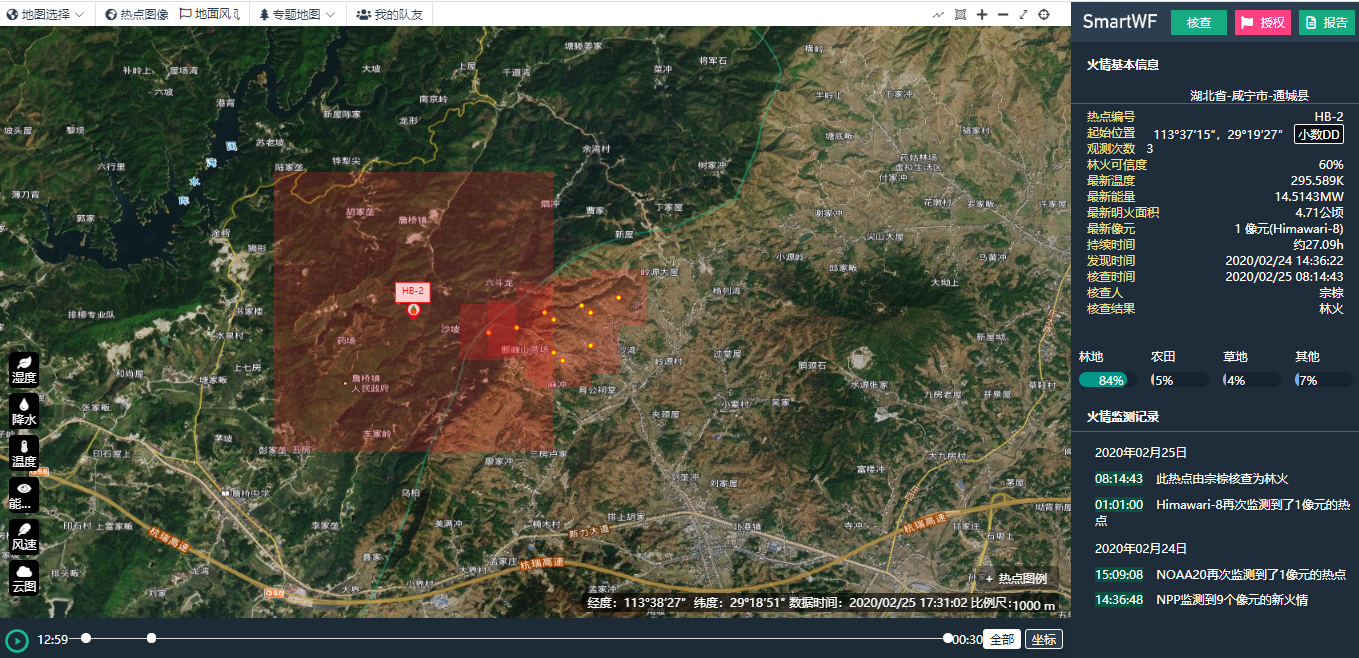The height and width of the screenshot is (658, 1359).
Task: Expand the 热点图例 legend panel
Action: pos(1016,578)
